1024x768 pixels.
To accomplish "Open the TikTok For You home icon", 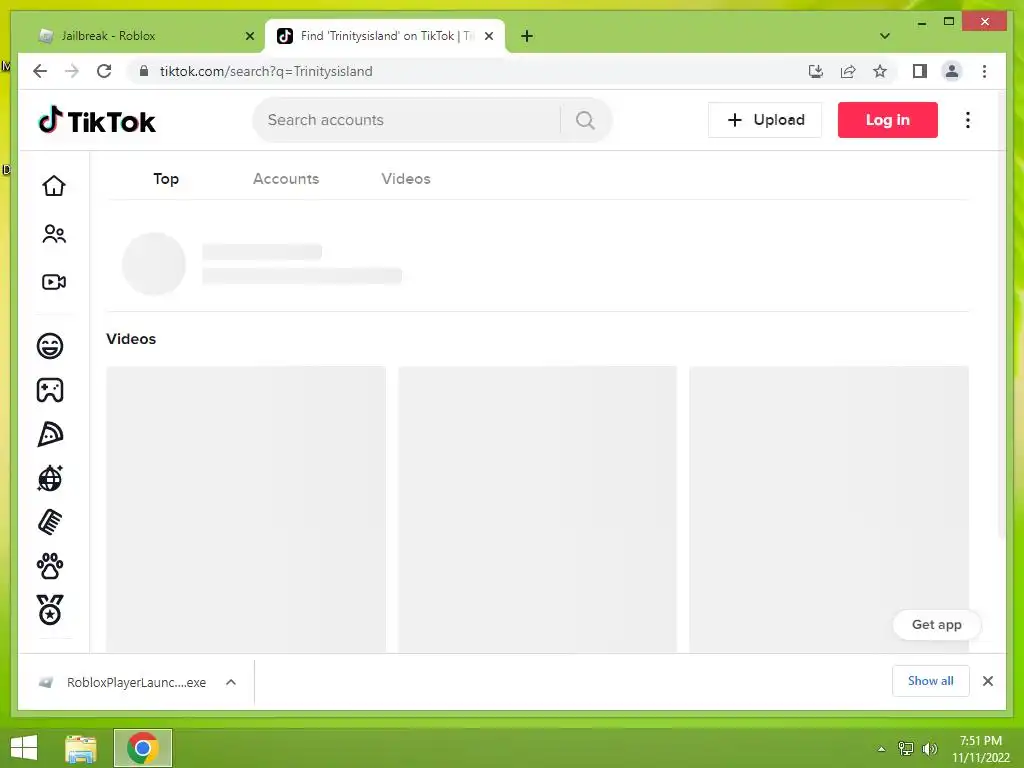I will 54,186.
